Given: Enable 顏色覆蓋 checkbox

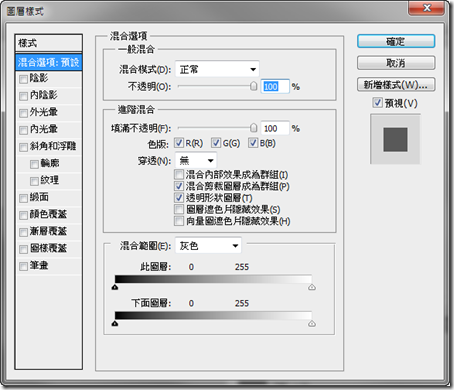Looking at the screenshot, I should coord(23,215).
